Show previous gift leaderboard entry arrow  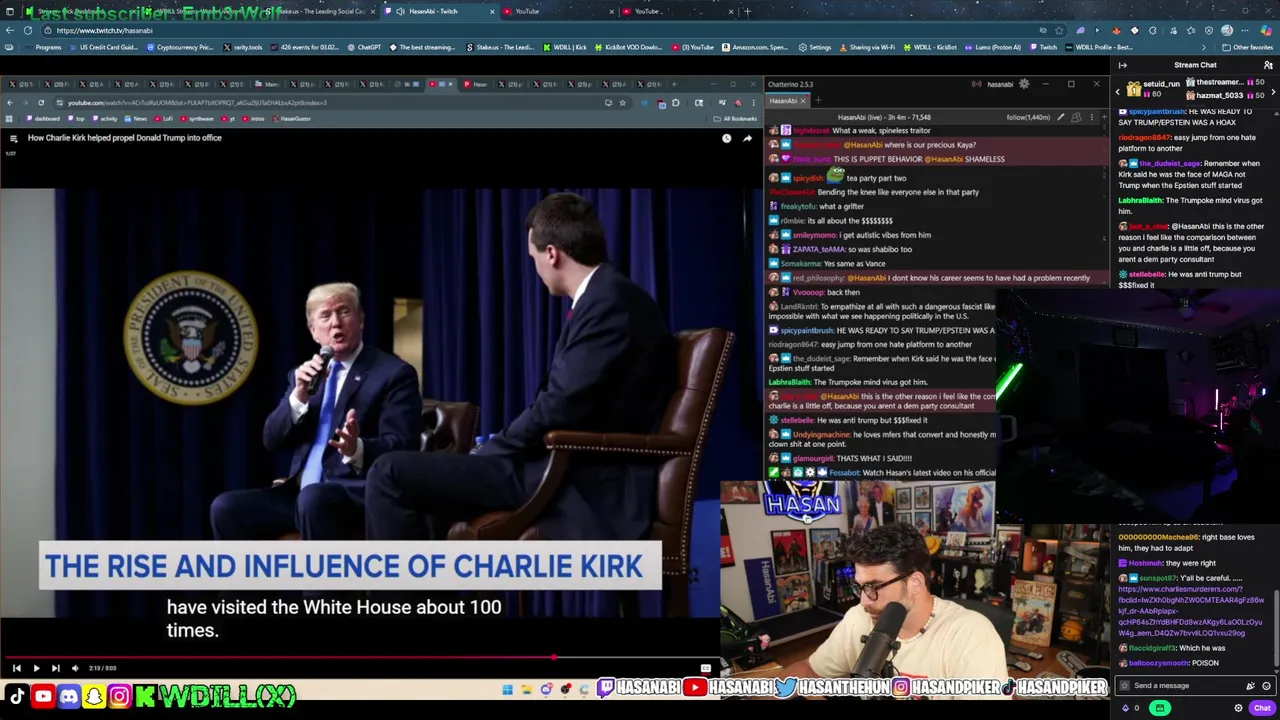coord(1118,92)
